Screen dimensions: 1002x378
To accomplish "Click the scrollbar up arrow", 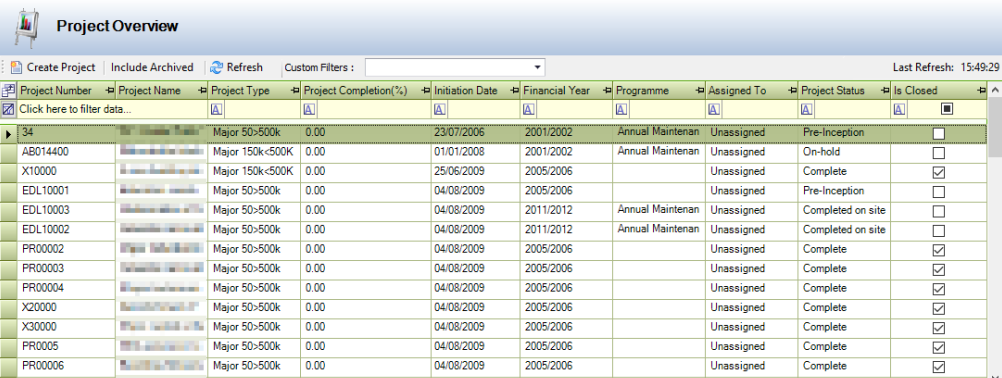I will 995,91.
